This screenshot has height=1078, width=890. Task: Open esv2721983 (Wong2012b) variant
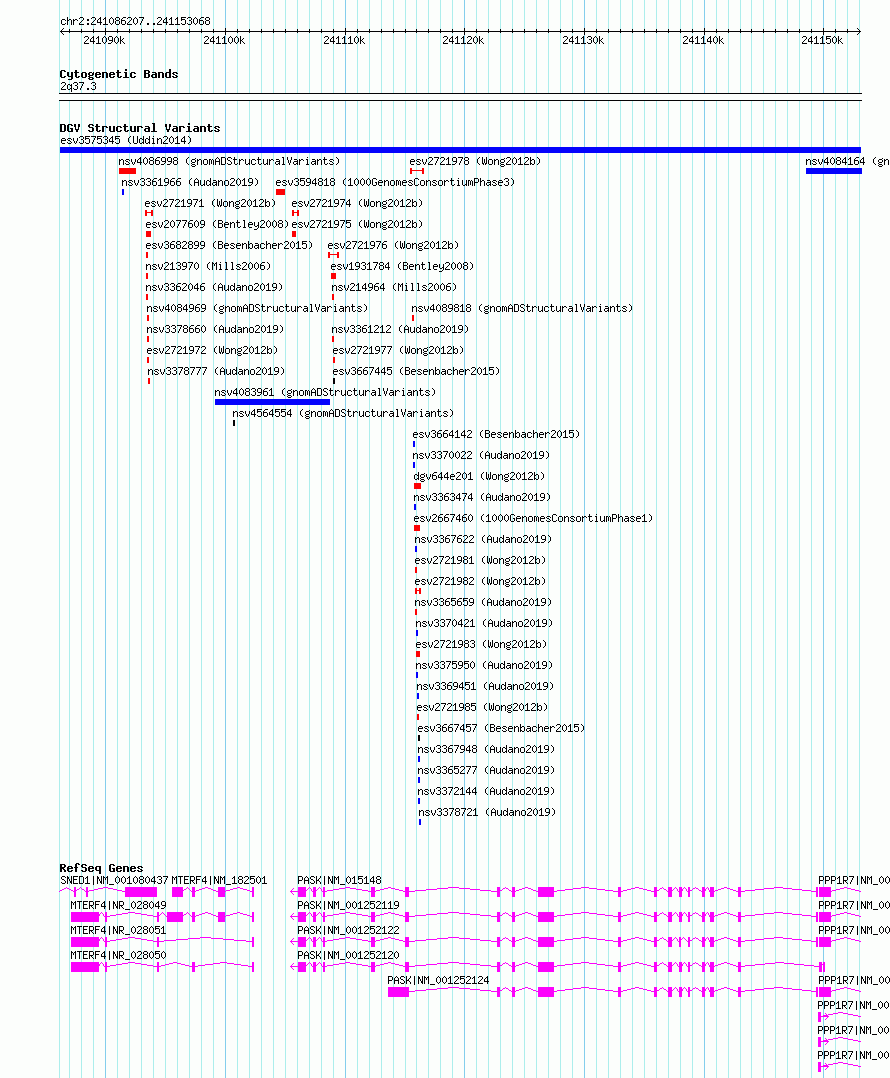[x=481, y=644]
